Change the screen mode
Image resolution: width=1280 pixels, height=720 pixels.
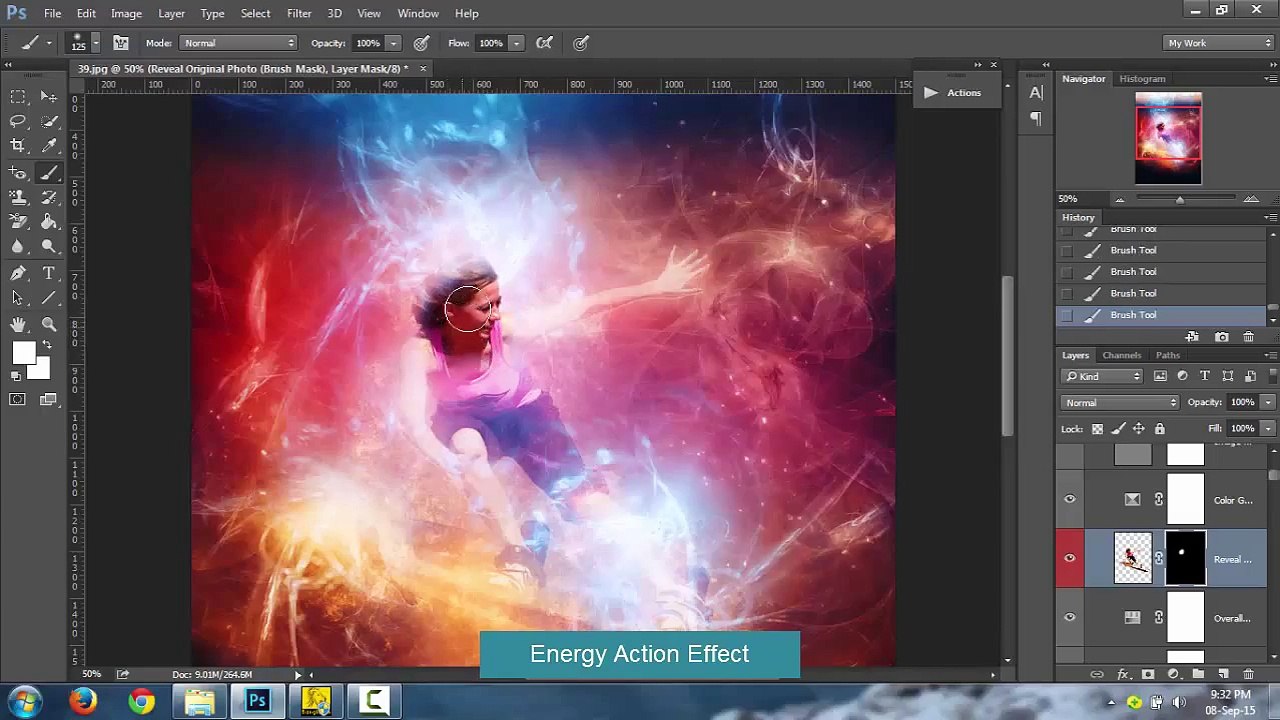click(48, 400)
